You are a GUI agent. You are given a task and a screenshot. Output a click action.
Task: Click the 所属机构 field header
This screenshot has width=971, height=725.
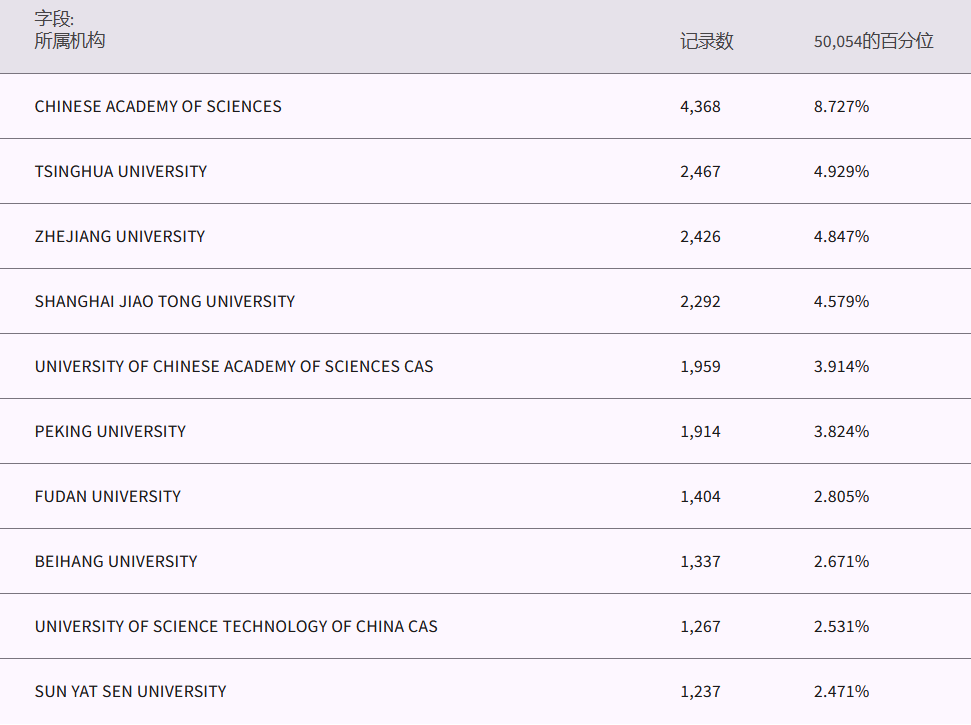pyautogui.click(x=70, y=41)
